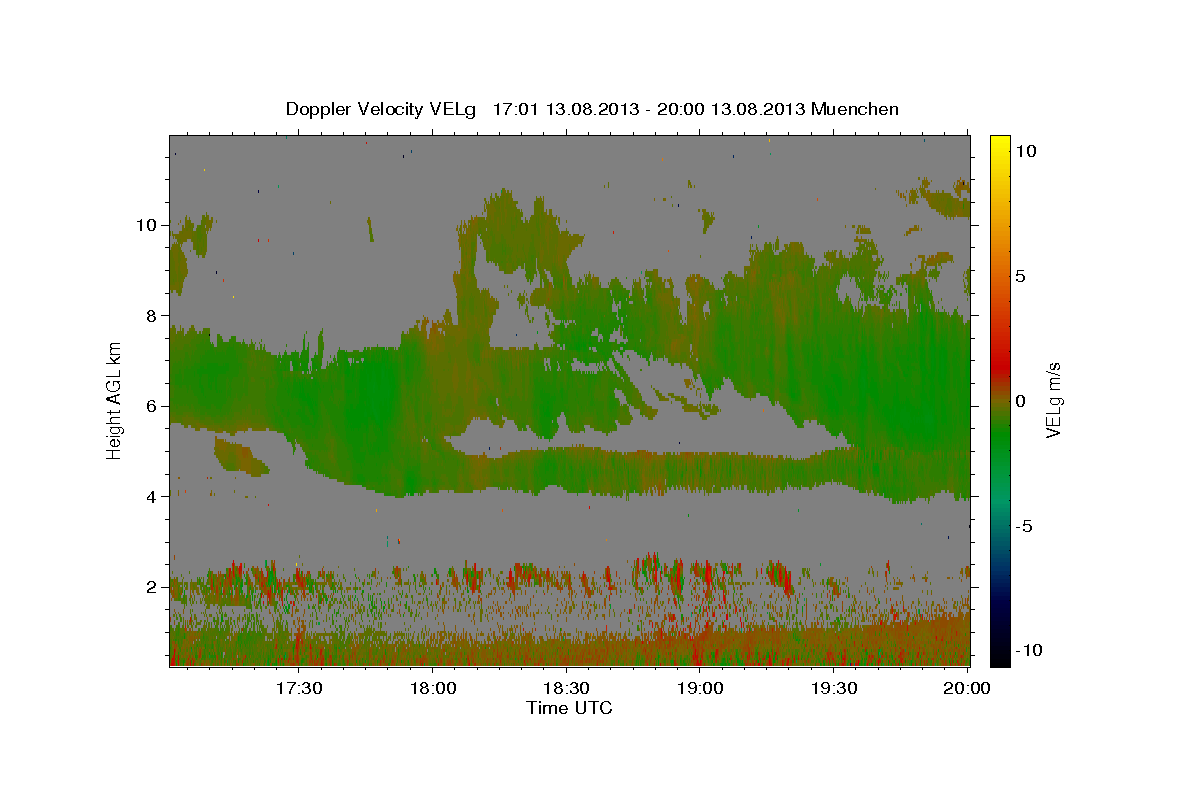The width and height of the screenshot is (1200, 800).
Task: Click the 19:30 time tick label
Action: (834, 688)
